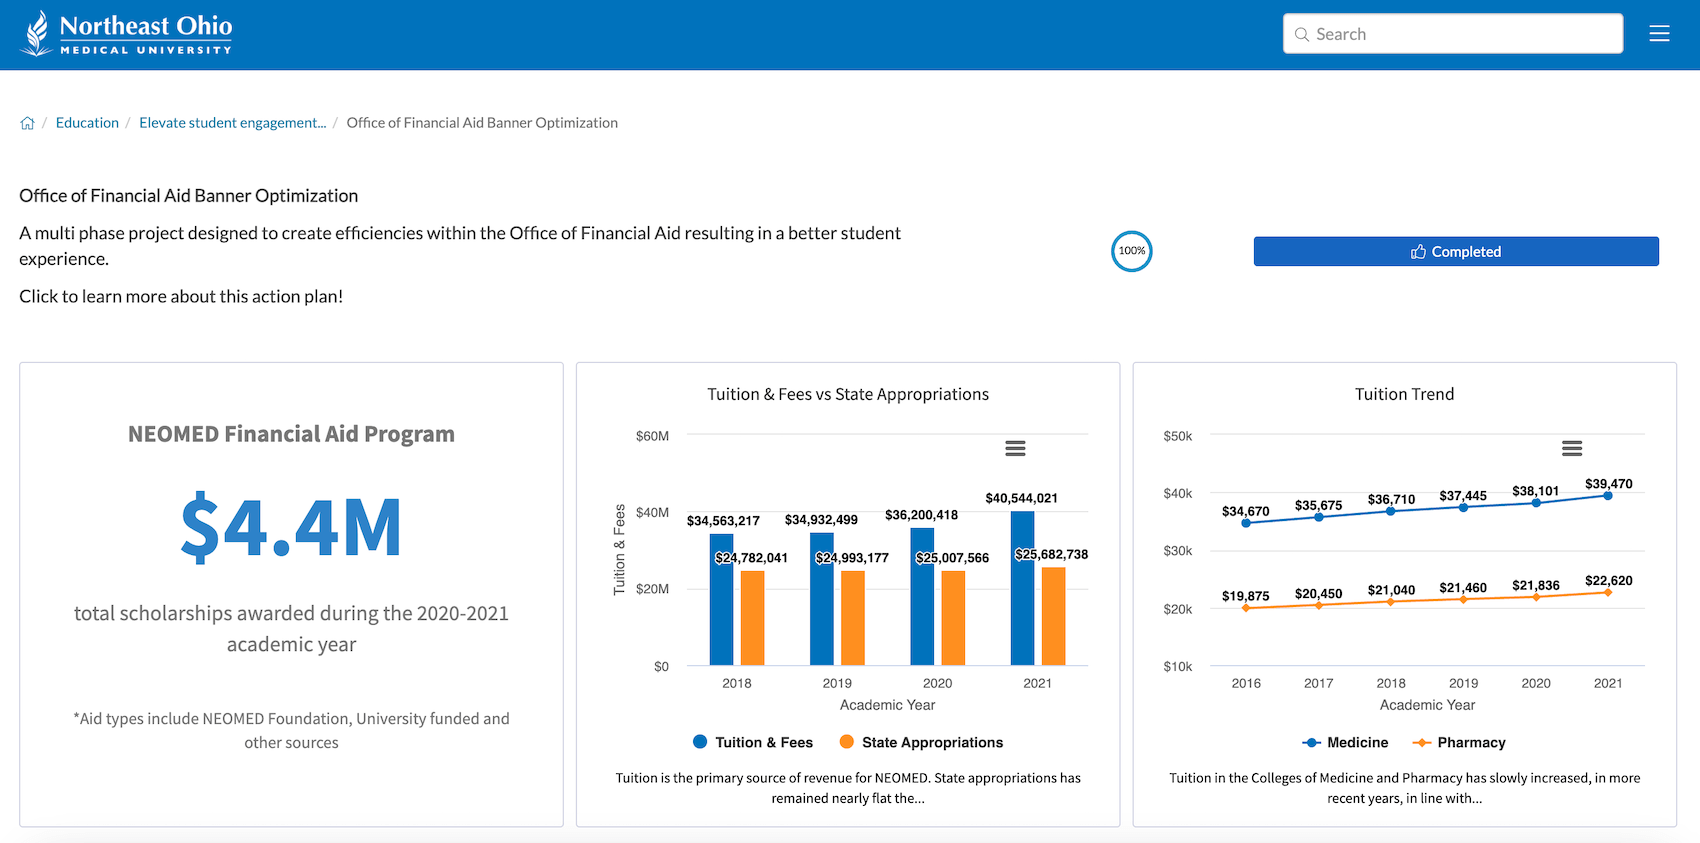This screenshot has width=1700, height=843.
Task: Toggle the State Appropriations legend series
Action: coord(921,742)
